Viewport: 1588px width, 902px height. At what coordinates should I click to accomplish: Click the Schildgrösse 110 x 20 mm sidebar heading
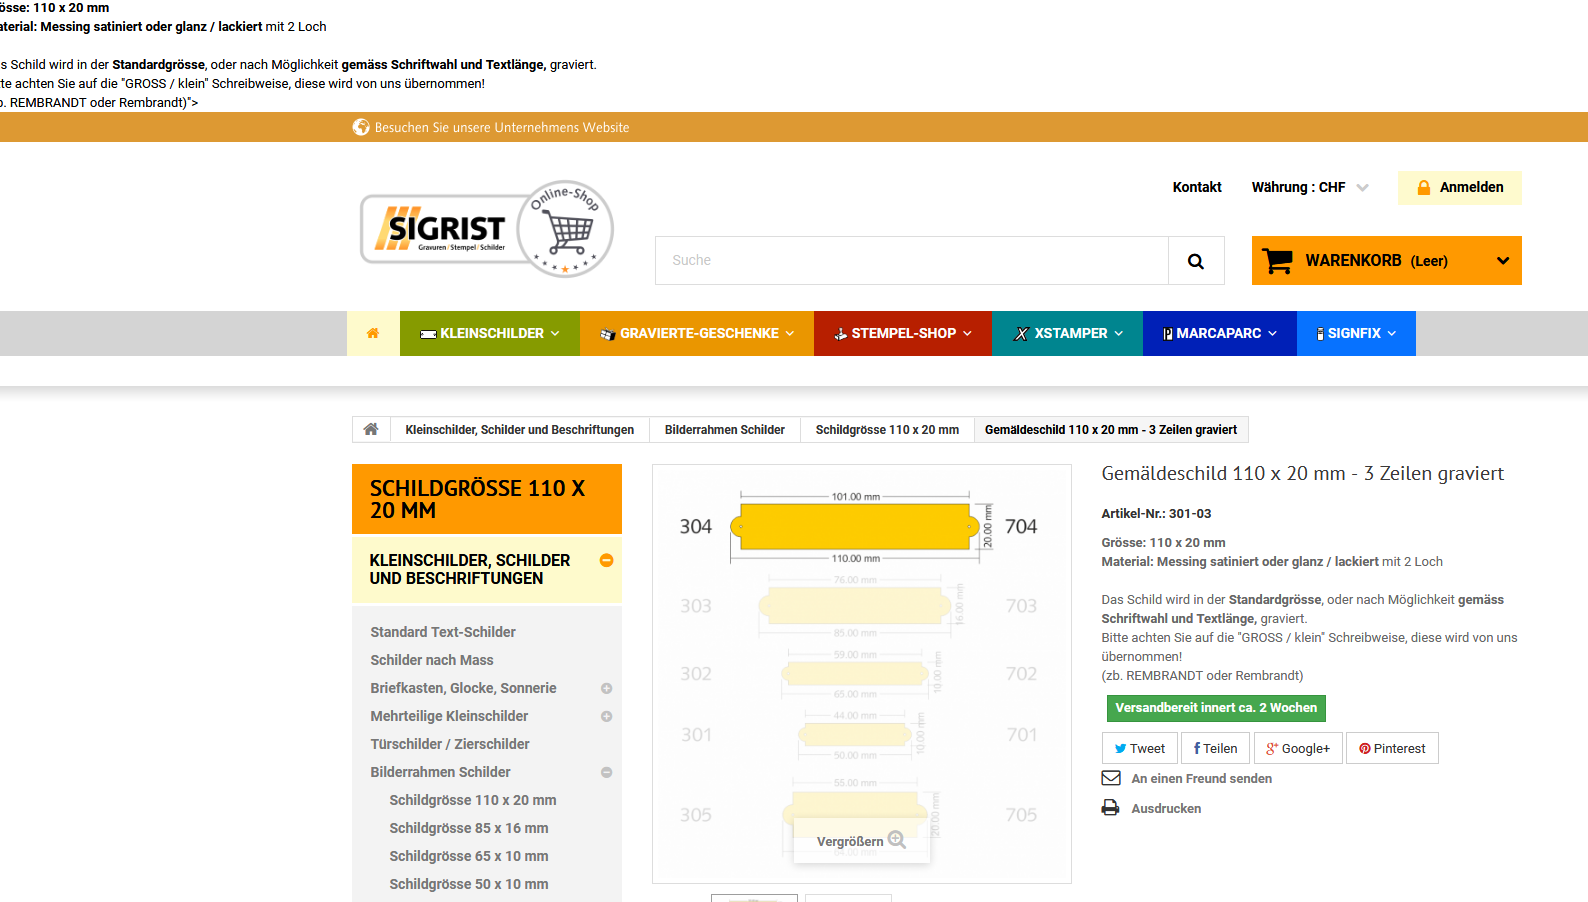[487, 499]
